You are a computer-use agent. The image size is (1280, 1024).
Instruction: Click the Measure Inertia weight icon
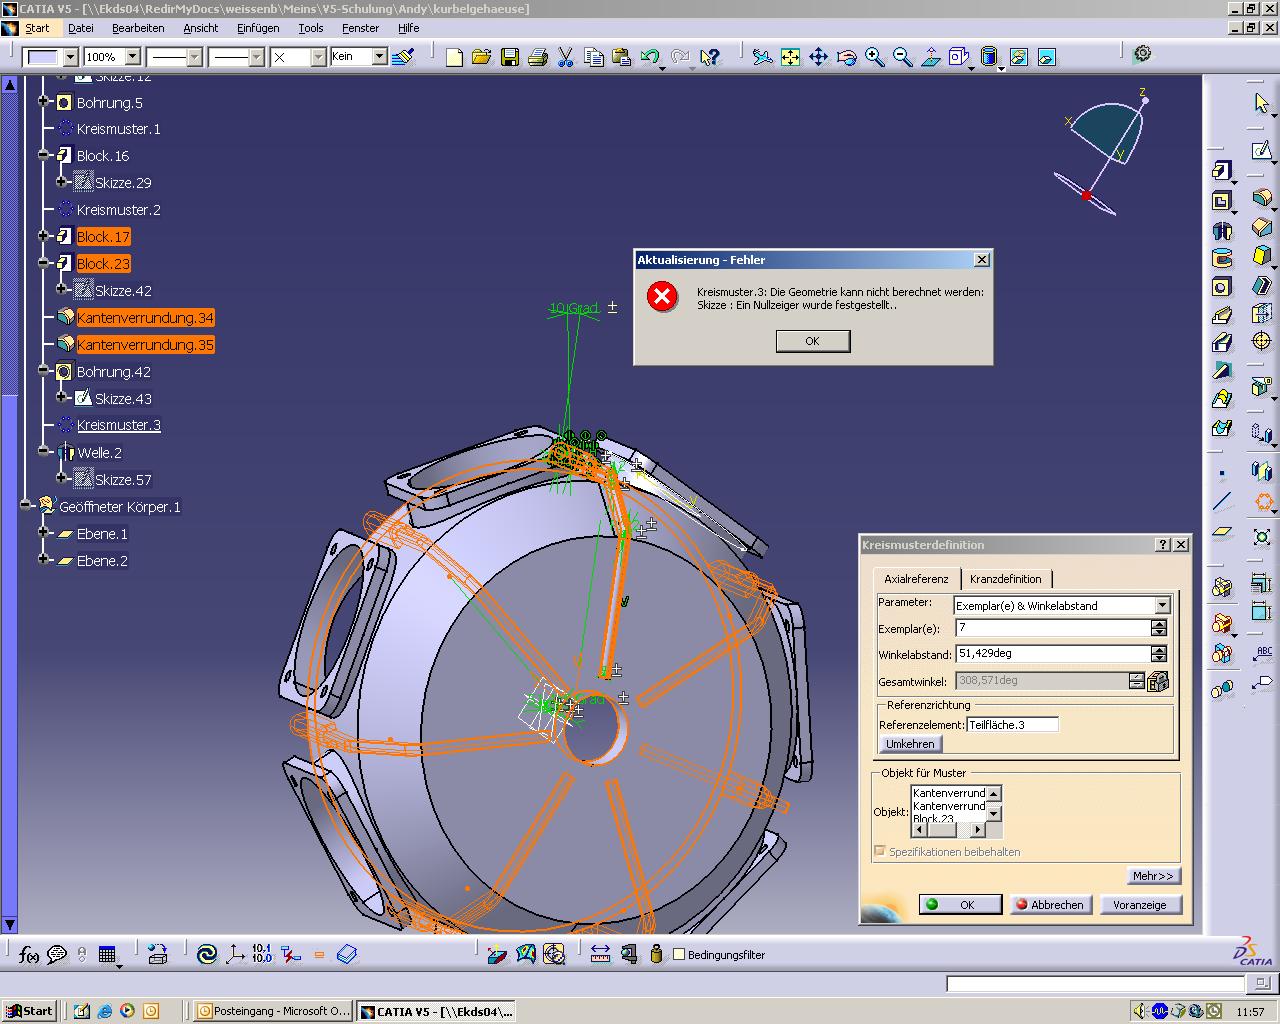click(656, 955)
